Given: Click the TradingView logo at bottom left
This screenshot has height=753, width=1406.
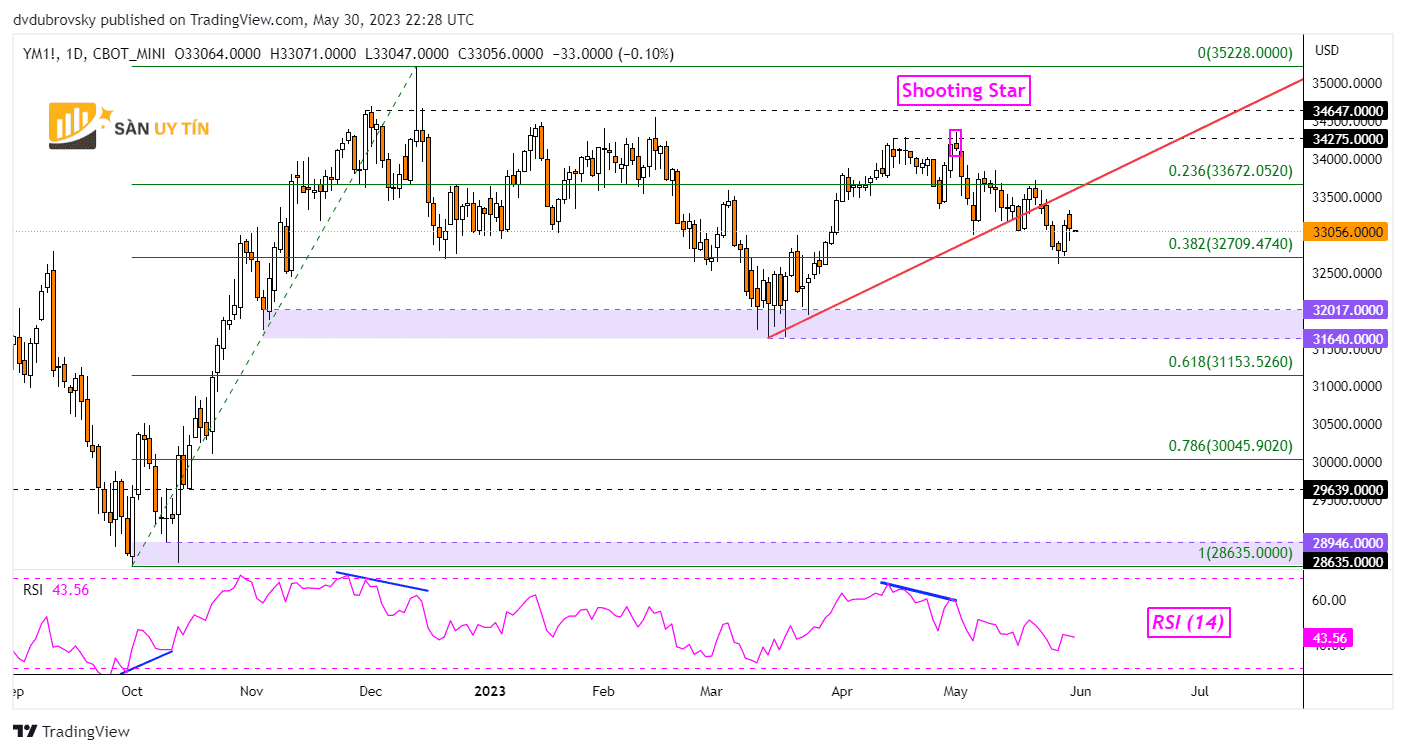Looking at the screenshot, I should tap(71, 731).
